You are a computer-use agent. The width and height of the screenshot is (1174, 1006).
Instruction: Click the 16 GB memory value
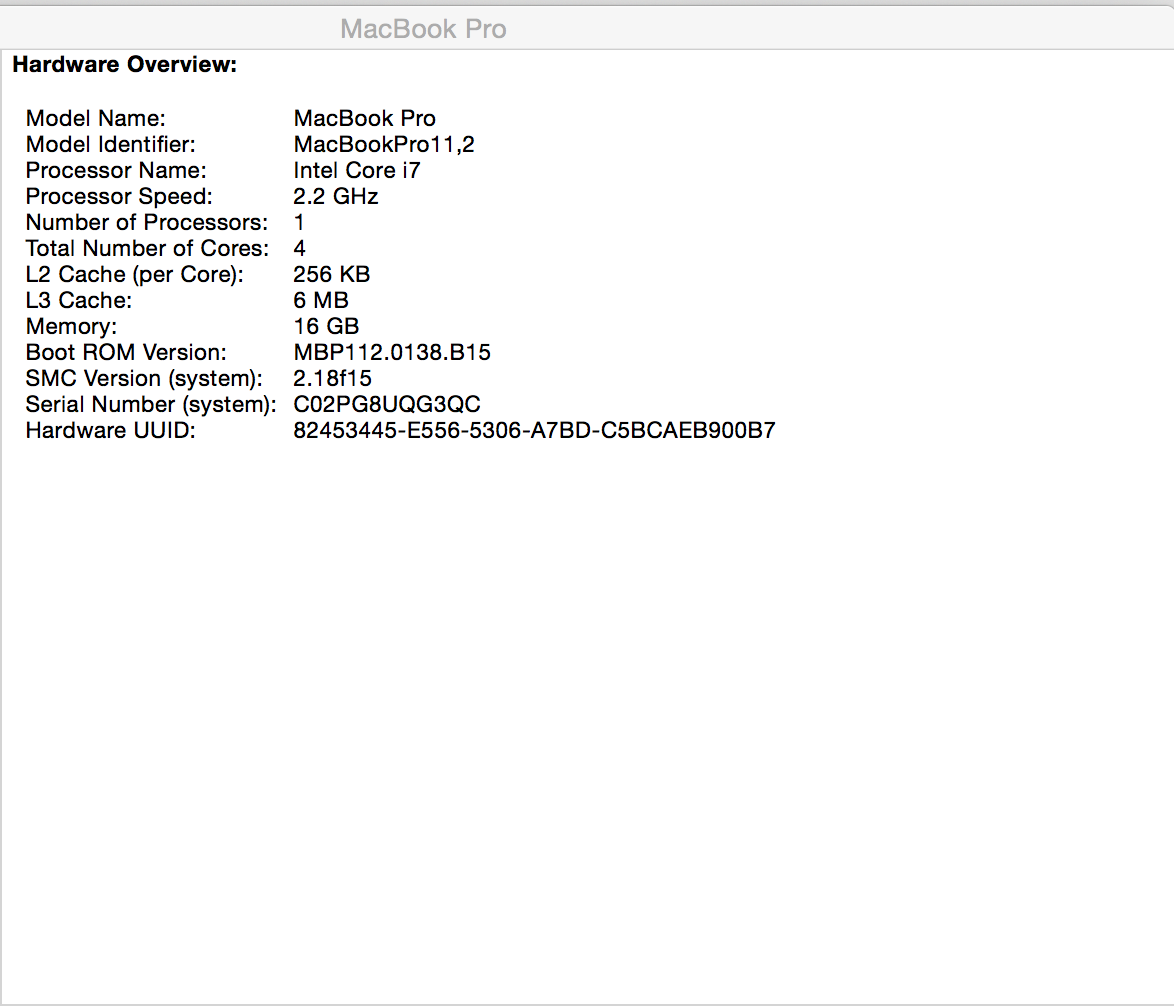326,327
